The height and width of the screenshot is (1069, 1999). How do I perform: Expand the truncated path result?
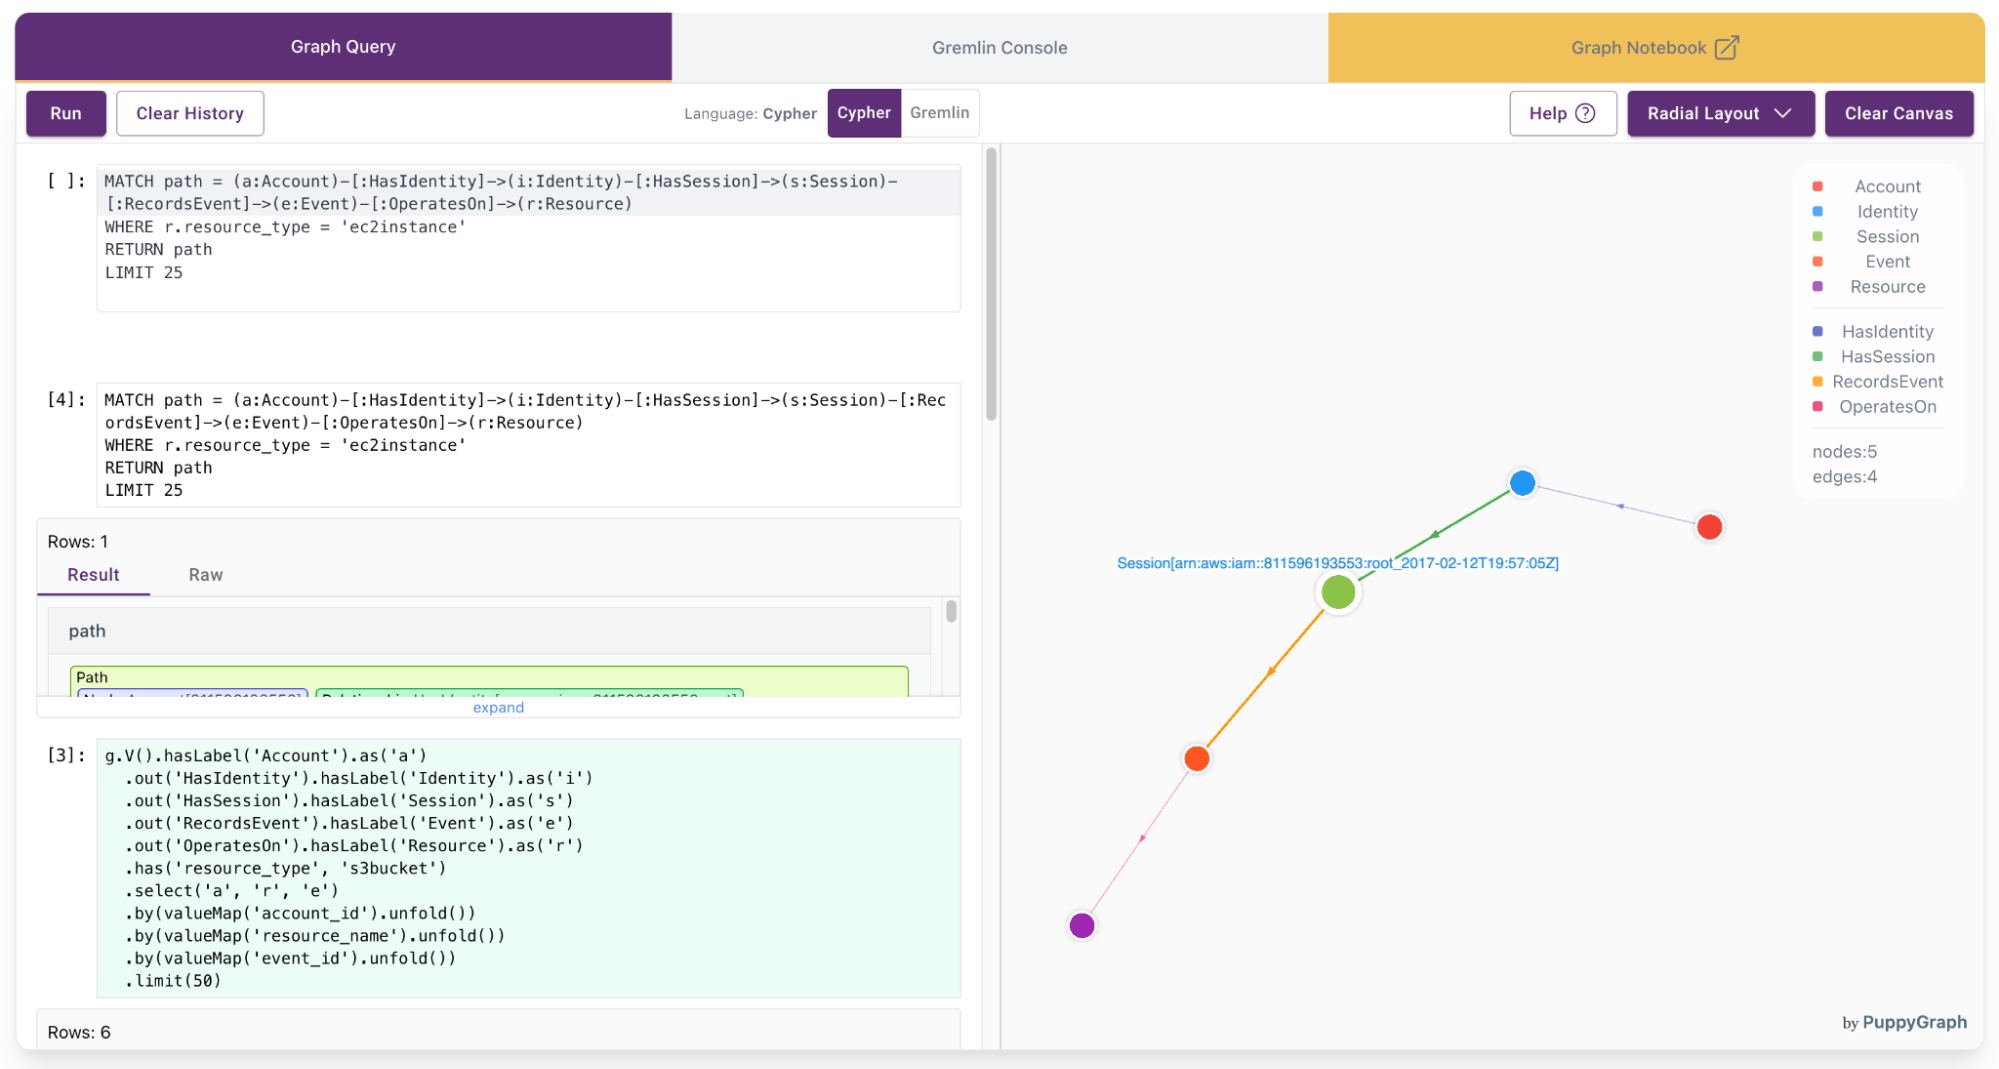tap(497, 707)
